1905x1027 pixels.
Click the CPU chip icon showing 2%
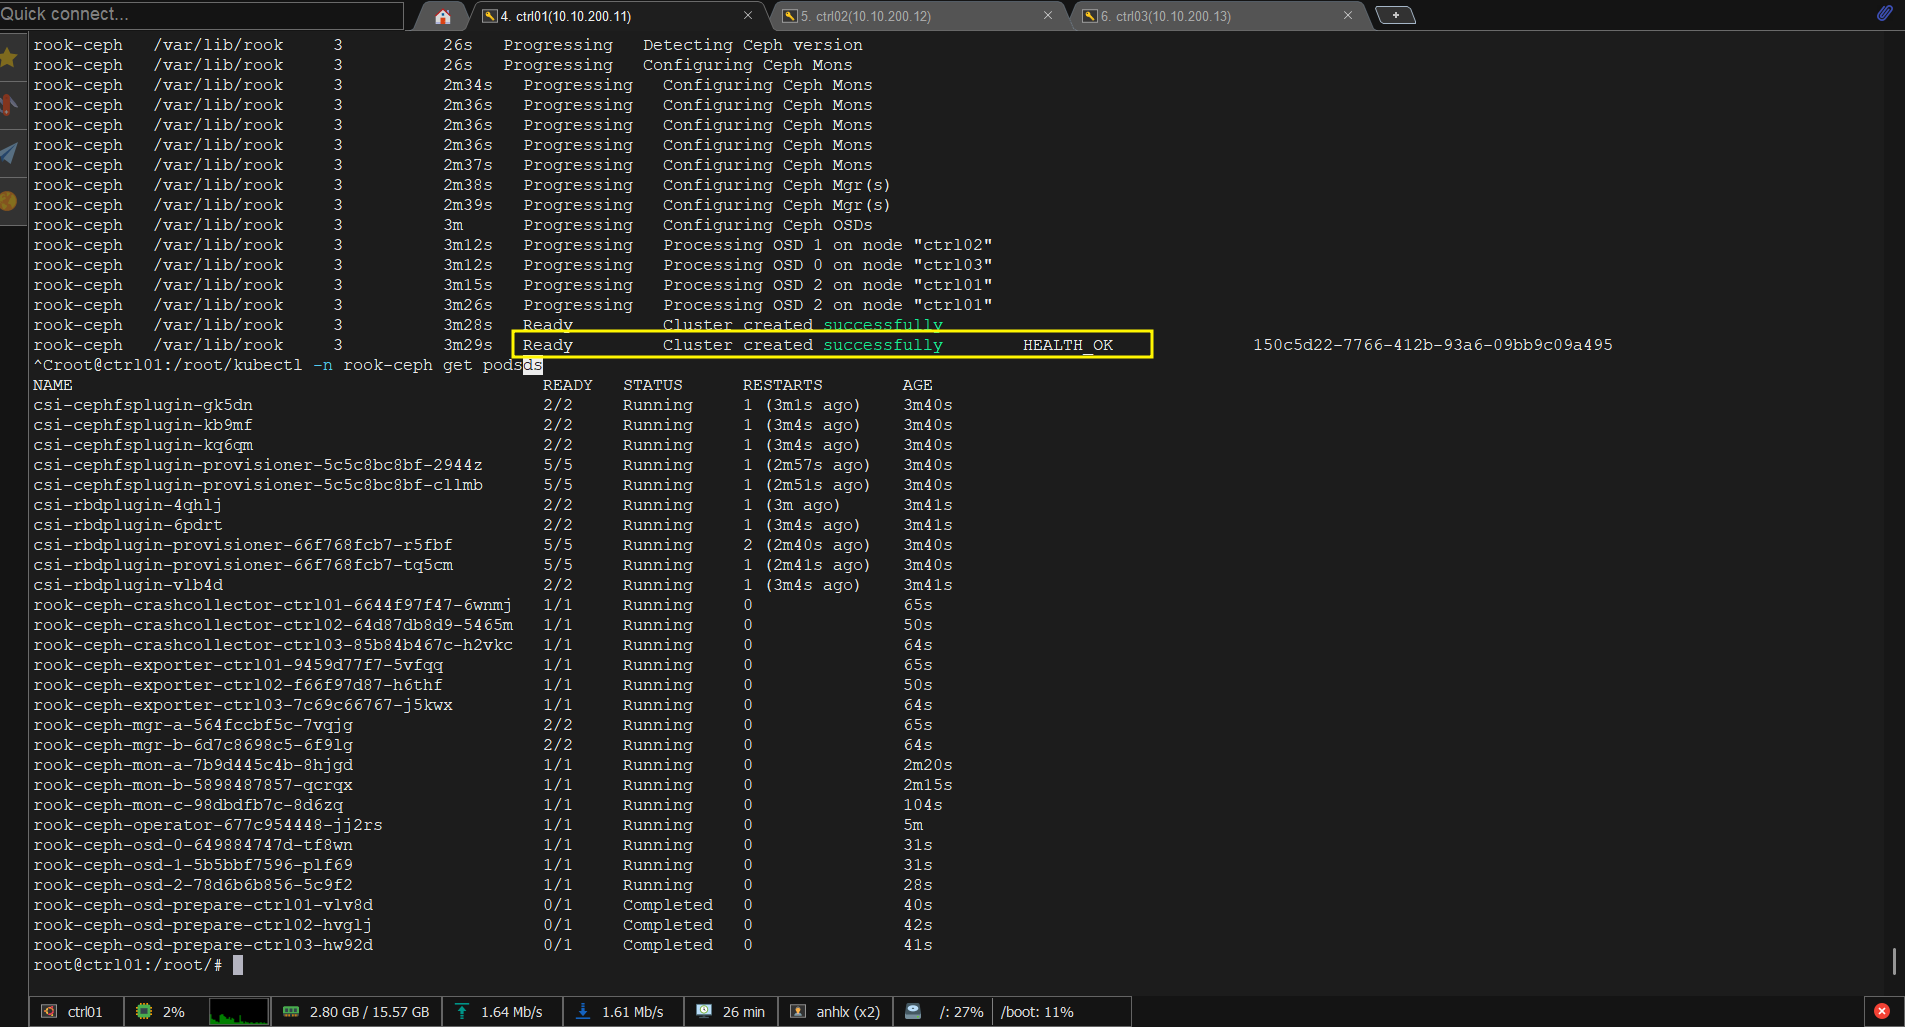[144, 1012]
